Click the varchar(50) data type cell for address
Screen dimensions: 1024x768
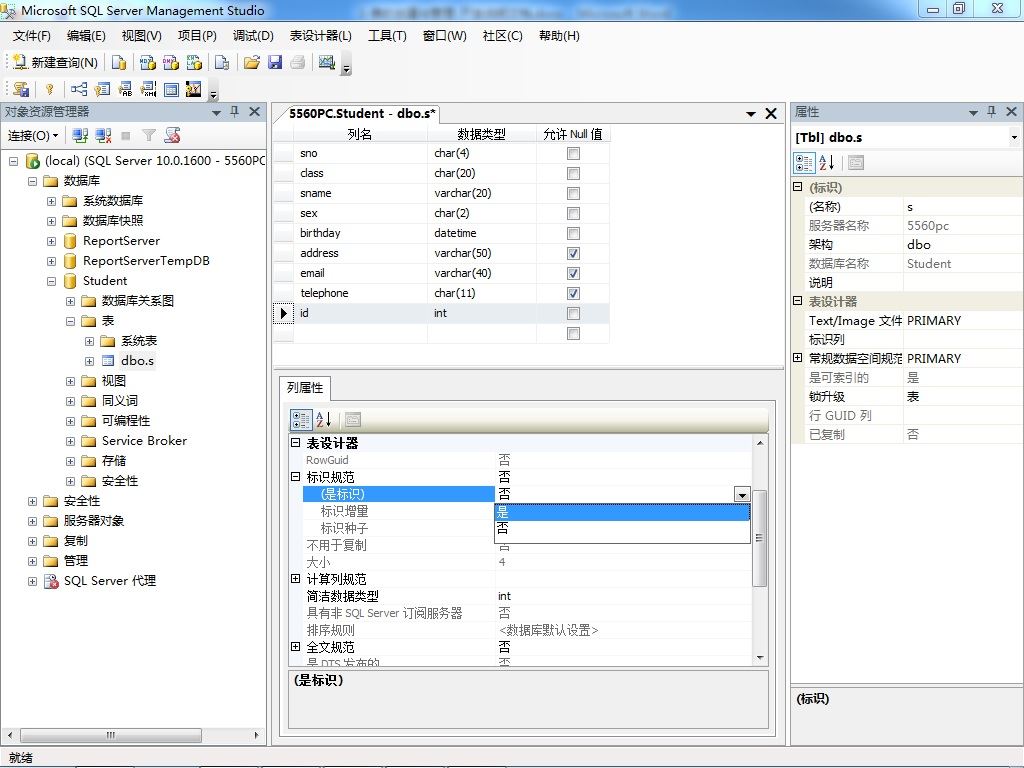point(482,253)
